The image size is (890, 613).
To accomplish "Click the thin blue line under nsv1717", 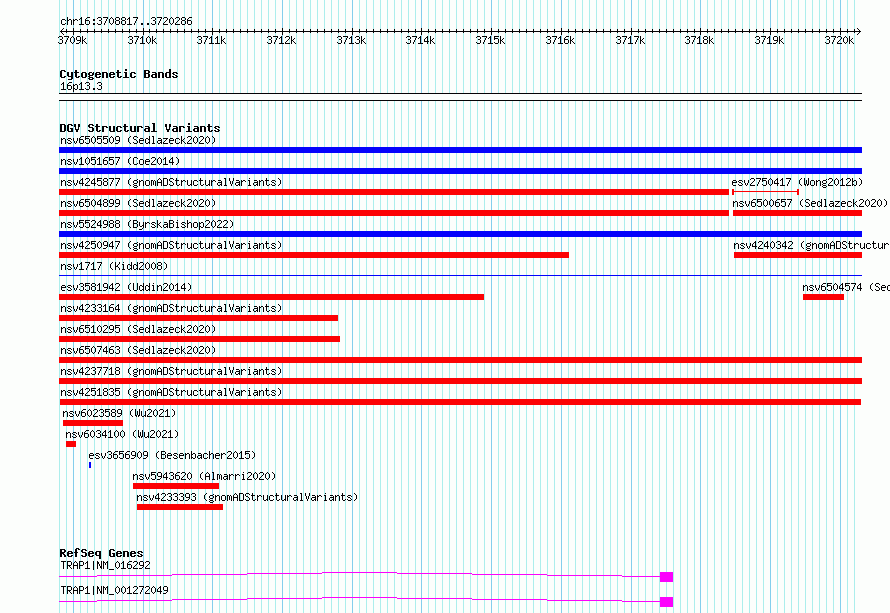I will pyautogui.click(x=460, y=276).
